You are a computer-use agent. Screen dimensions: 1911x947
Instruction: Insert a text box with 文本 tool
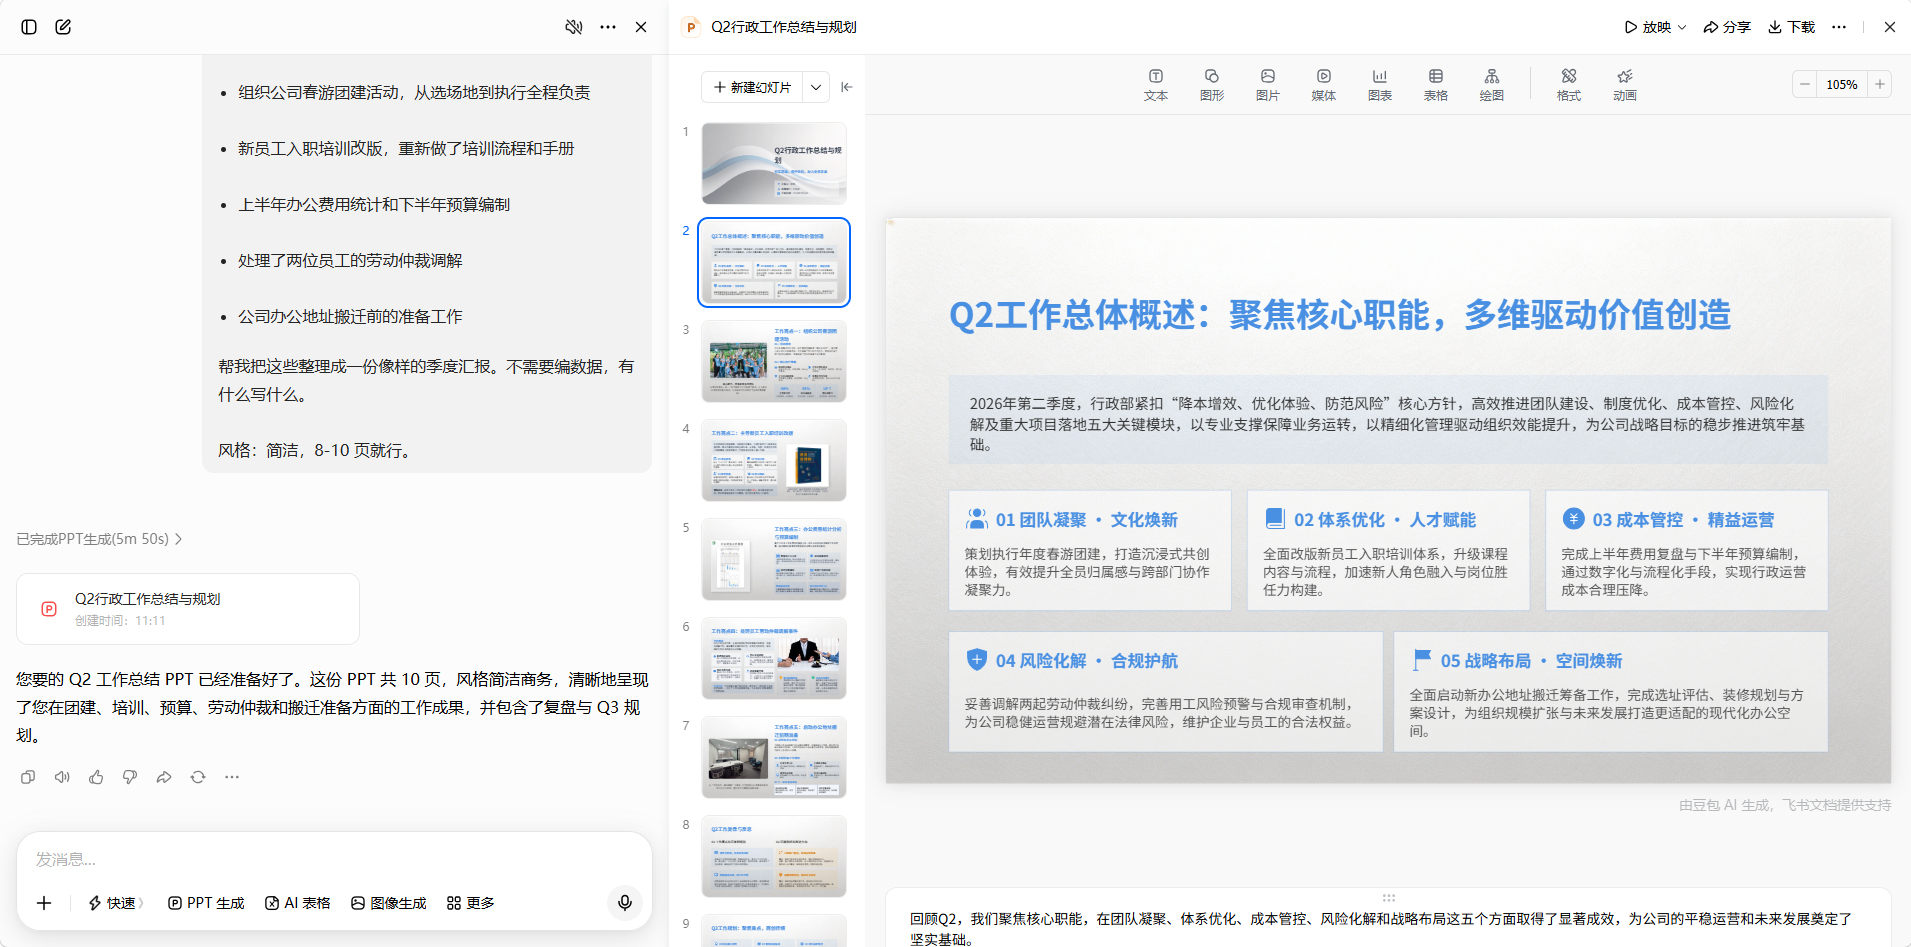1156,85
